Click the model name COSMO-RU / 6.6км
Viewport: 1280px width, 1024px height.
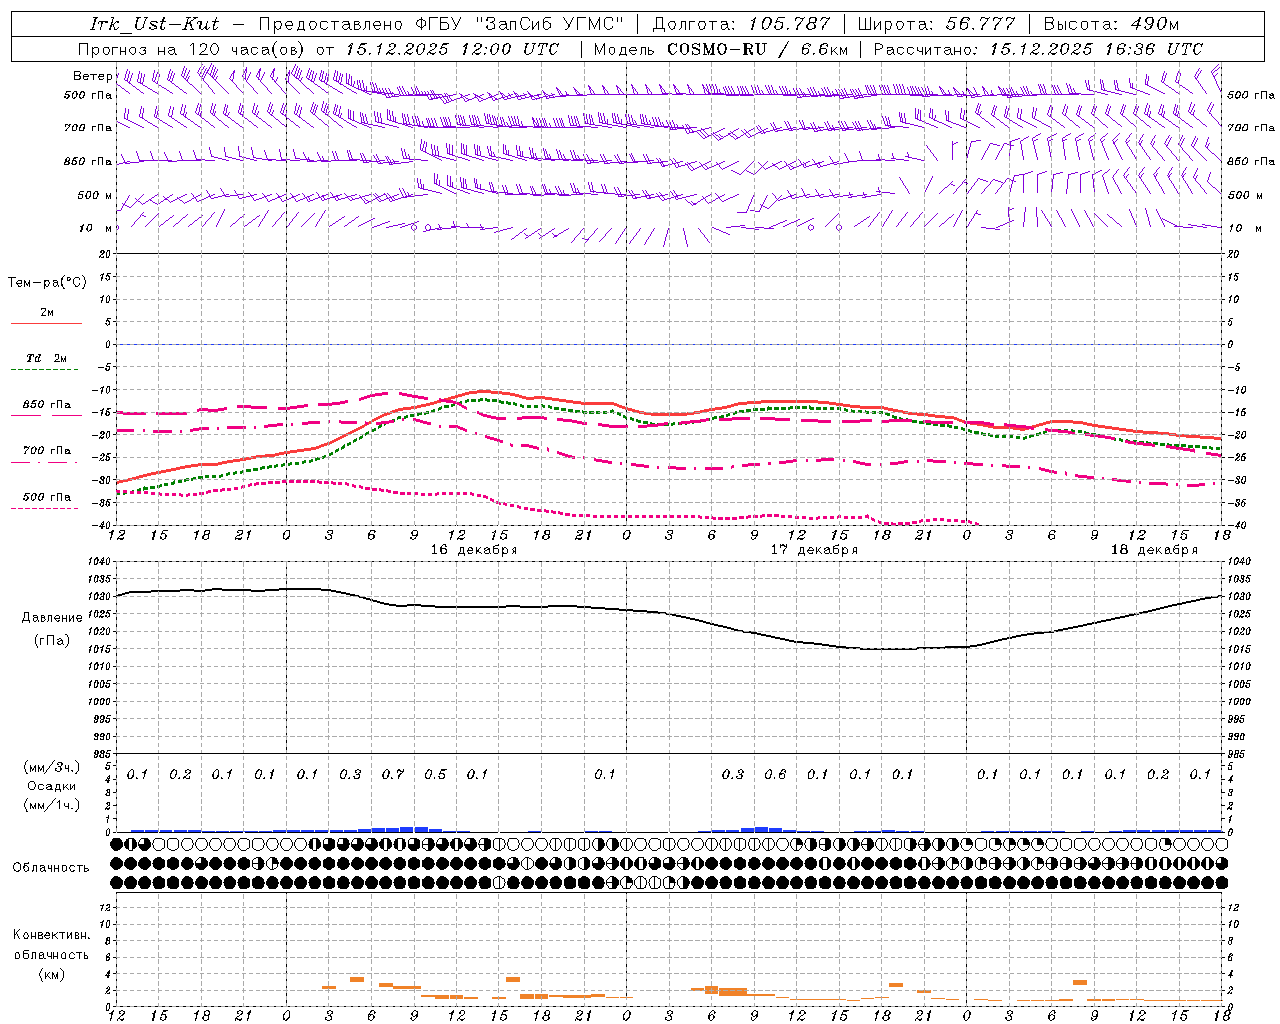[758, 49]
